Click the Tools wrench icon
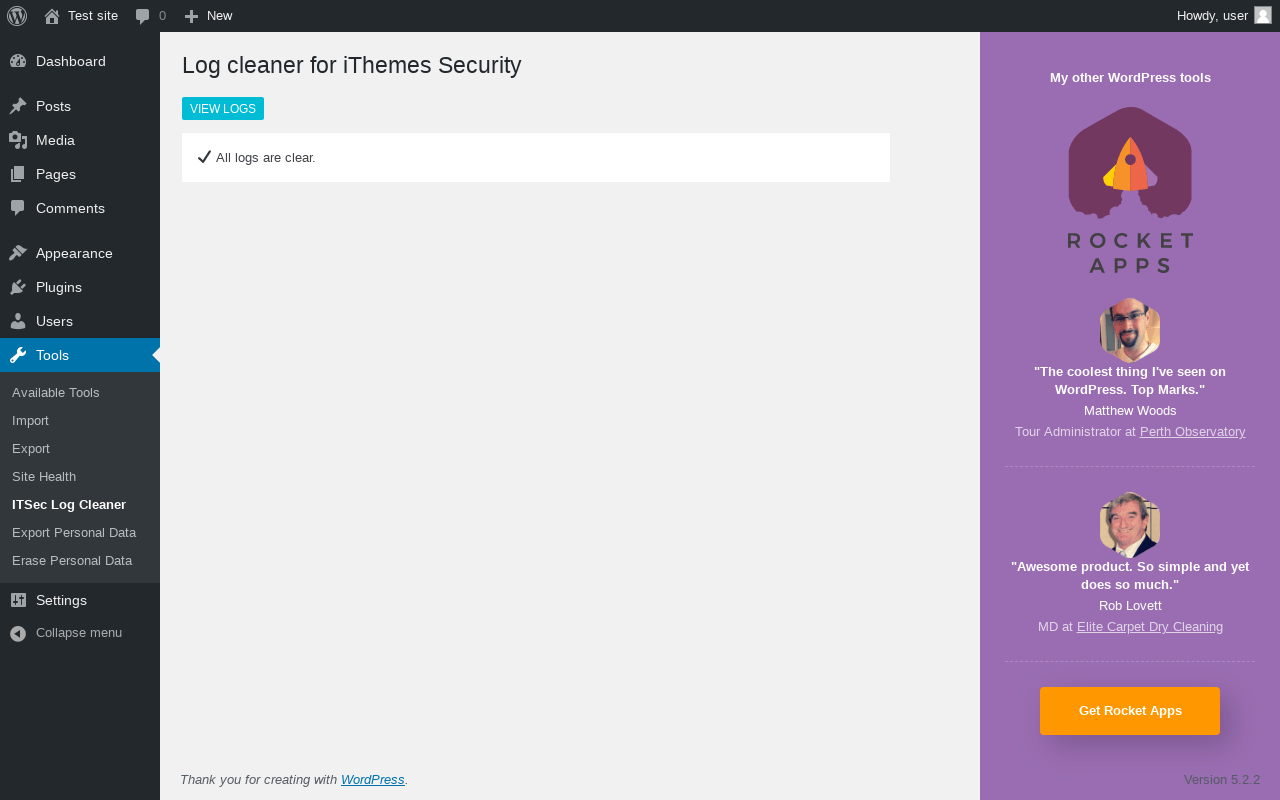The height and width of the screenshot is (800, 1280). (18, 355)
